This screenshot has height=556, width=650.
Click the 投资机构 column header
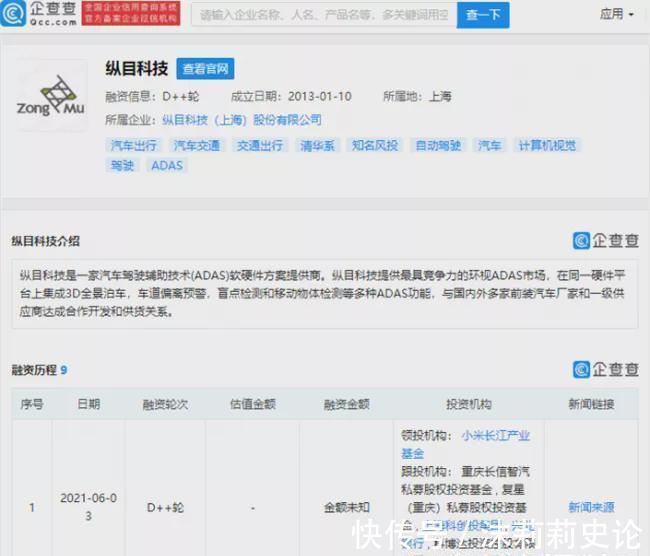coord(469,404)
